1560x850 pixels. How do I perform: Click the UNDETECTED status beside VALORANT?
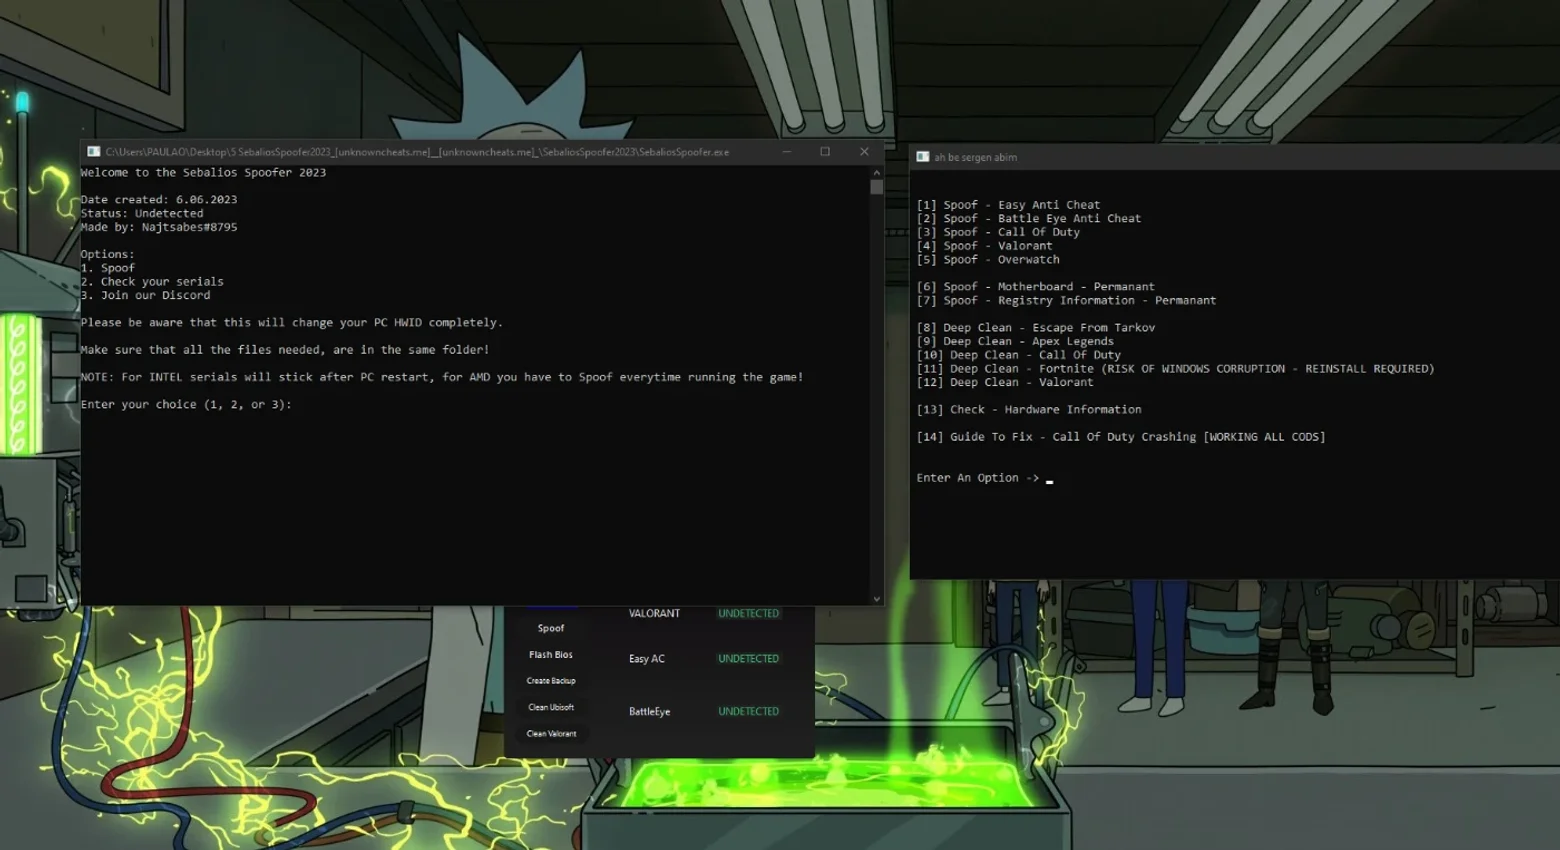point(748,613)
